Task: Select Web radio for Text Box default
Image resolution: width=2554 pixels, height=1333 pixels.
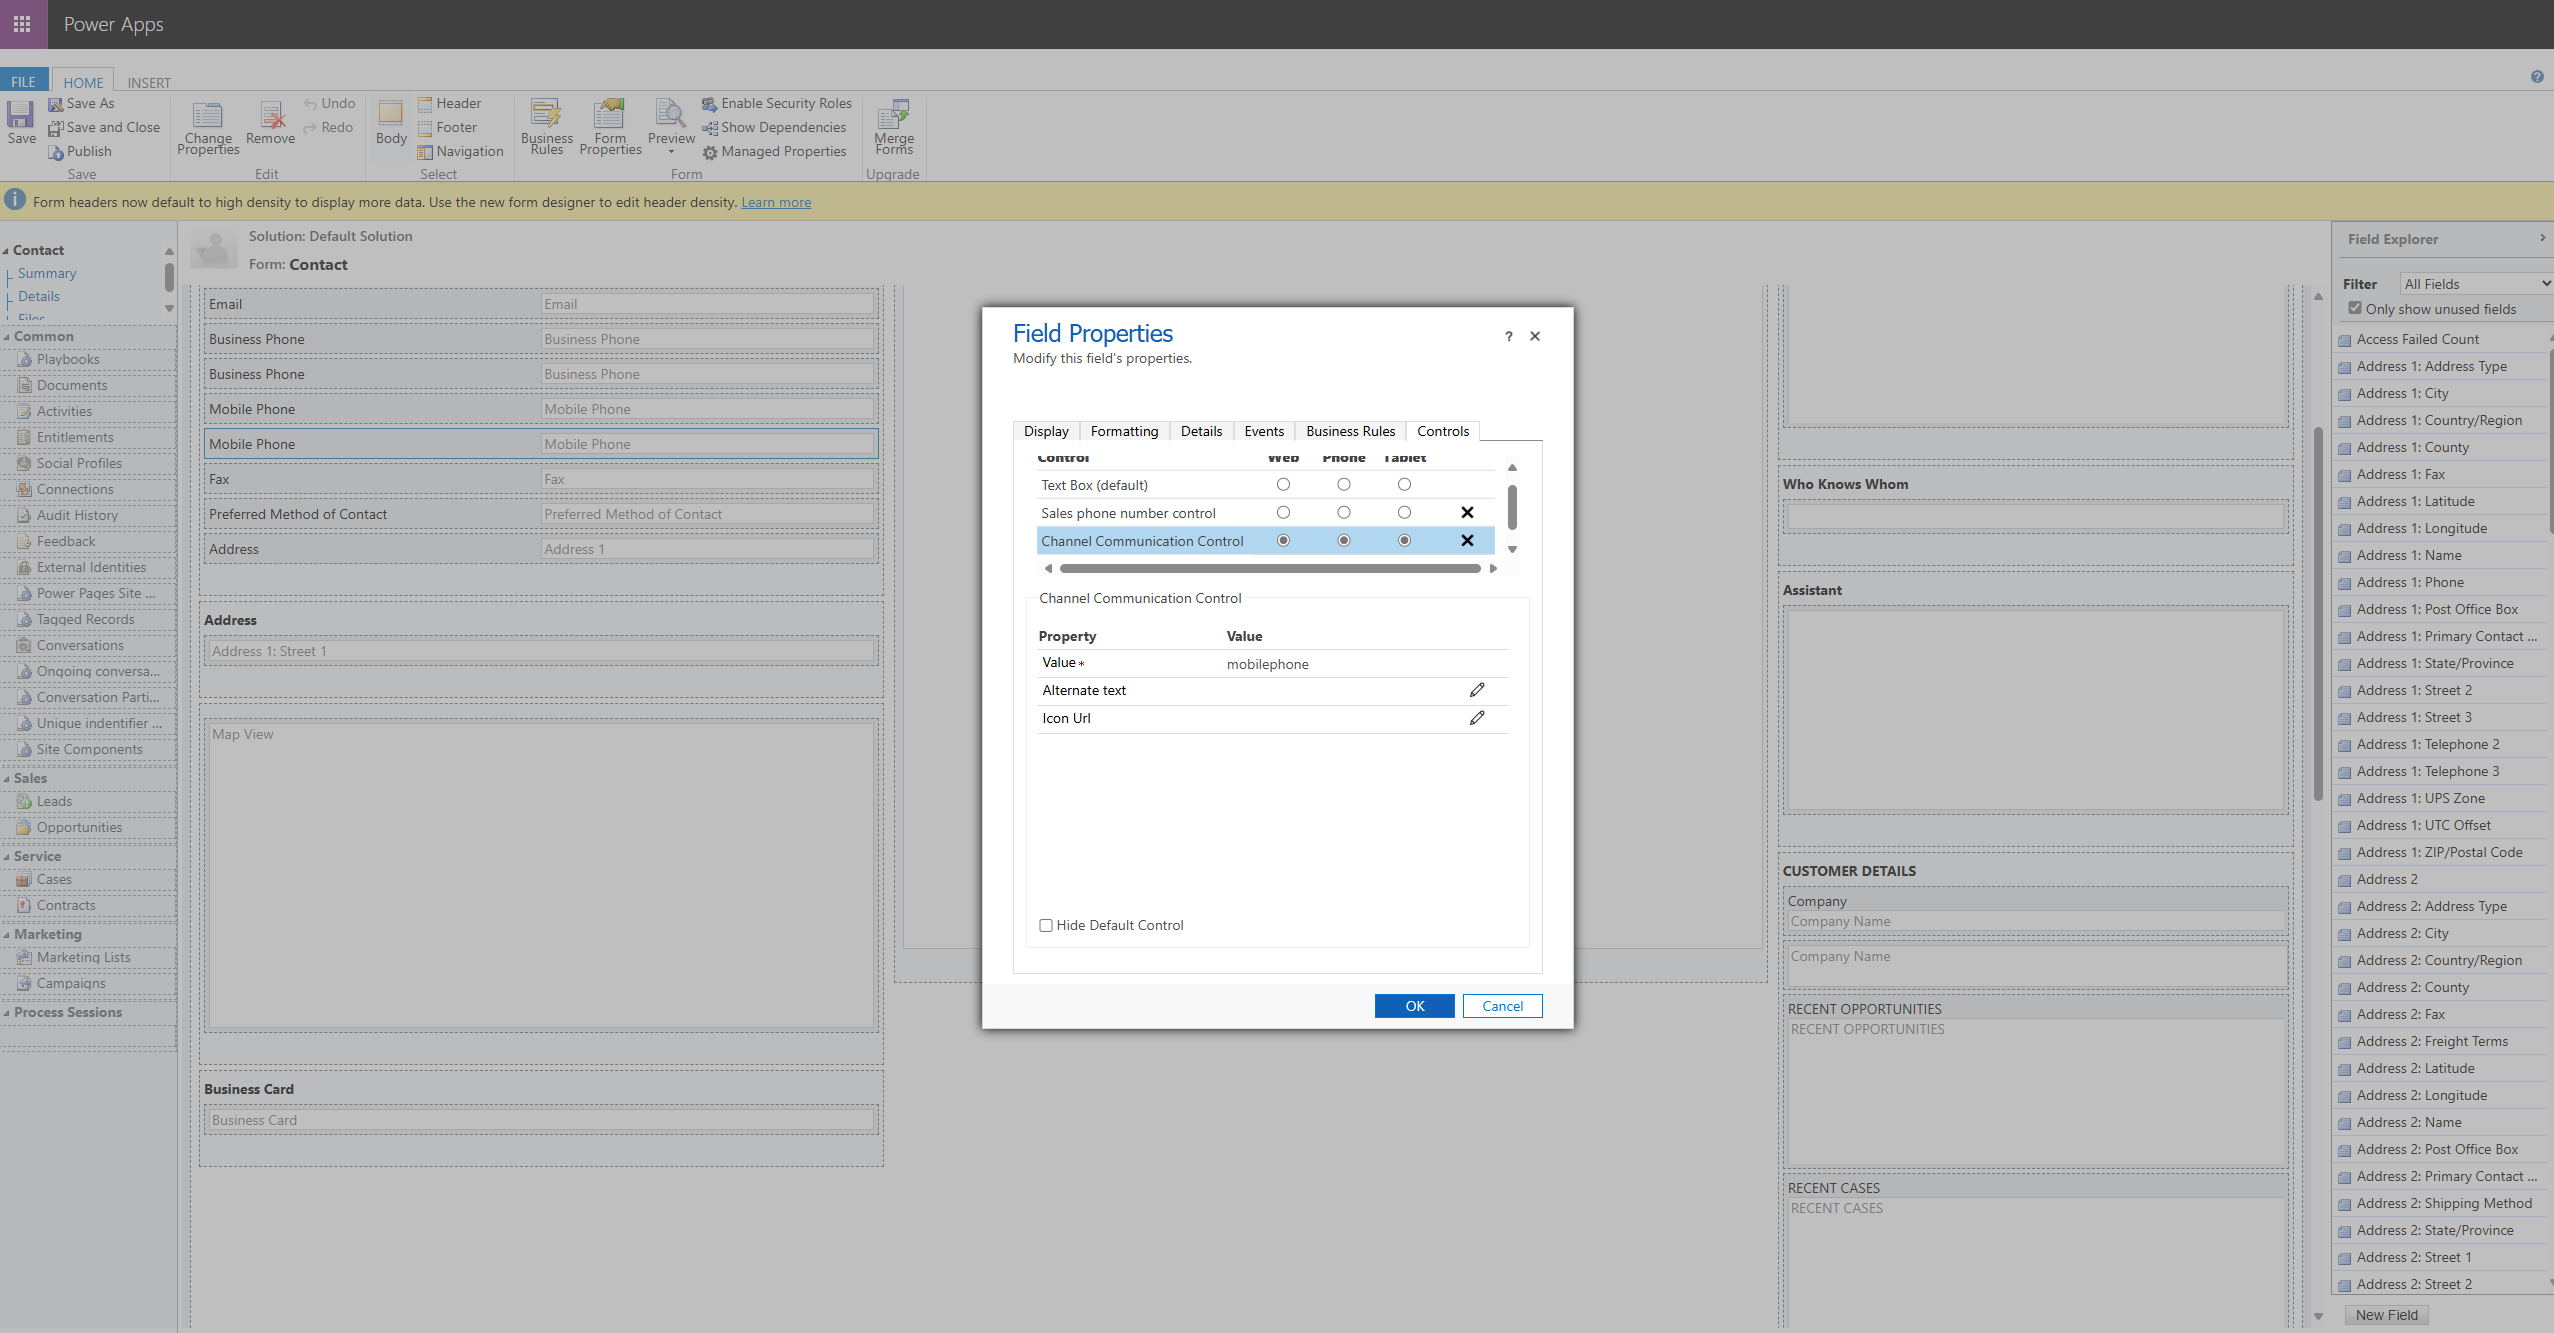Action: pyautogui.click(x=1283, y=485)
